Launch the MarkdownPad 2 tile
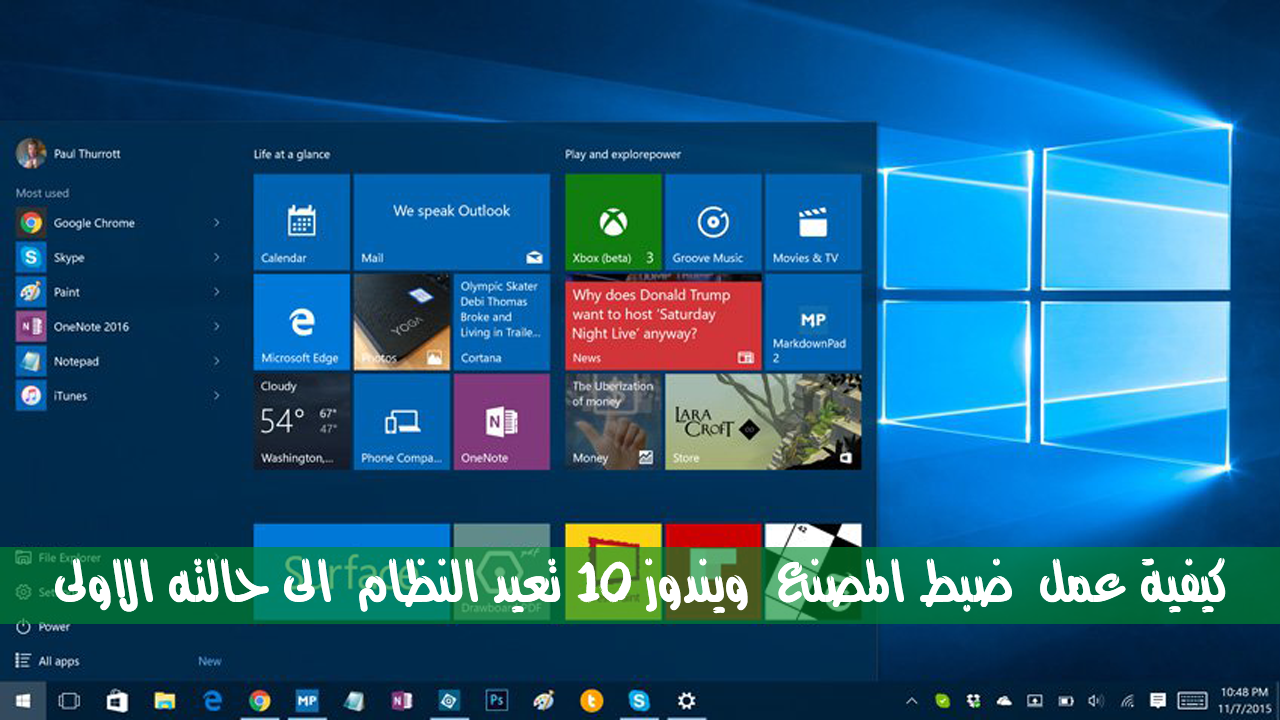1280x720 pixels. click(x=813, y=322)
